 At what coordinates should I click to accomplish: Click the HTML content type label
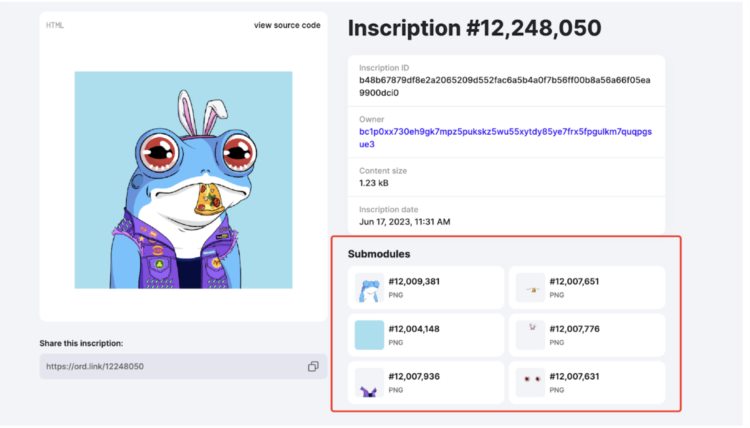tap(55, 25)
